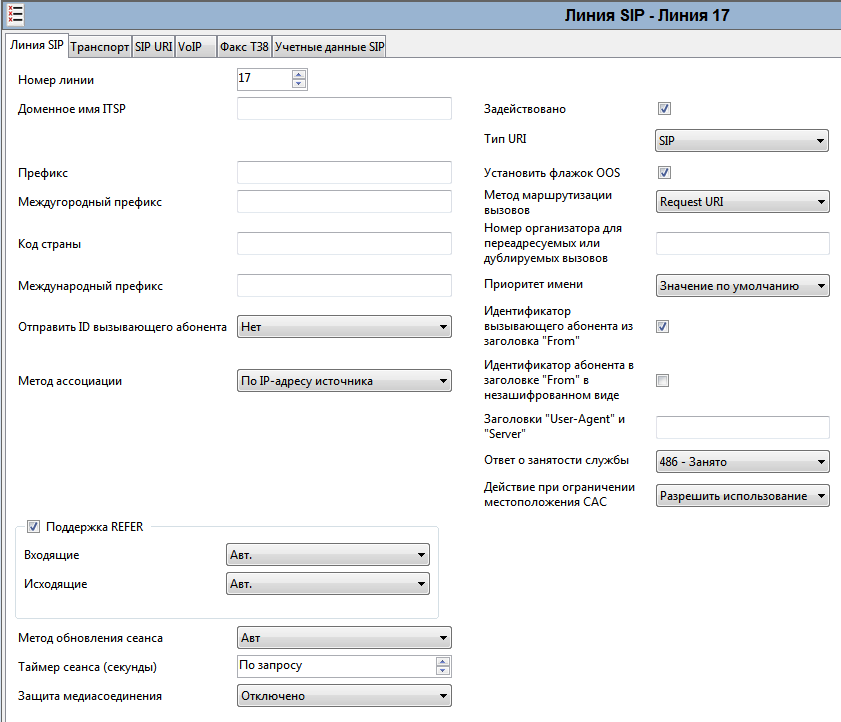Open the Приоритет имени dropdown
Screen dimensions: 841x722
pos(742,285)
